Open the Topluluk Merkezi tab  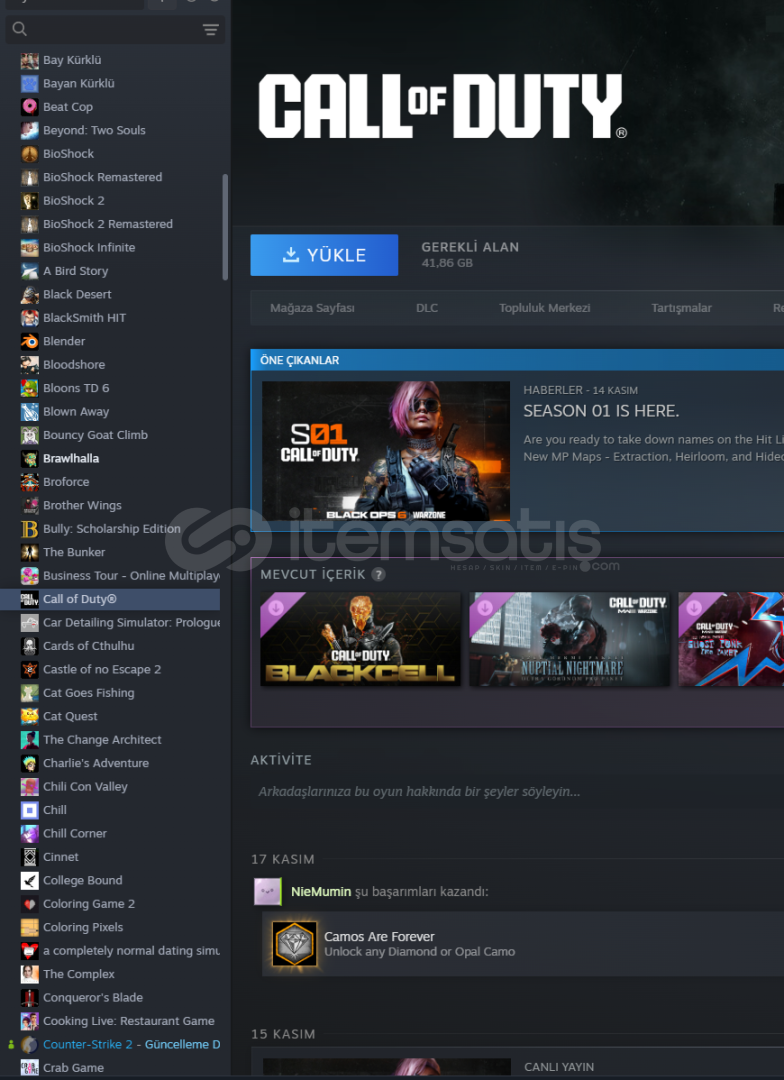(544, 308)
